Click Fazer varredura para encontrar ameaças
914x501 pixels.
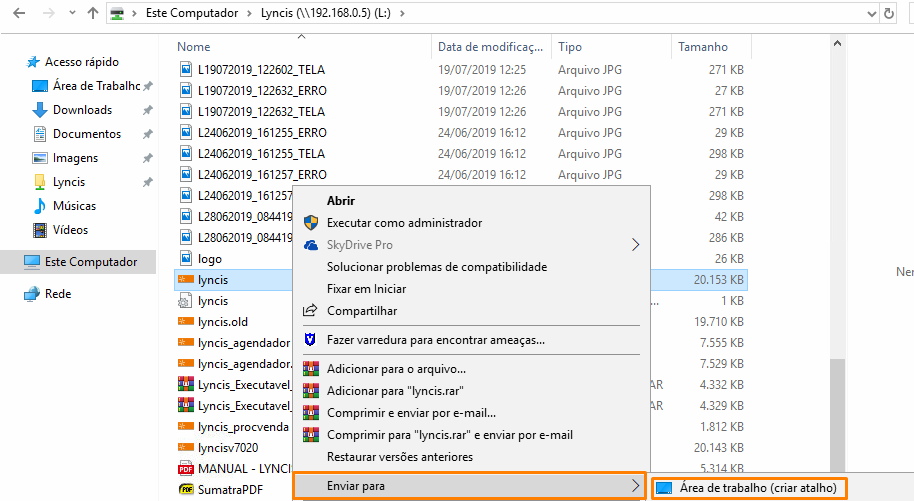pyautogui.click(x=435, y=340)
